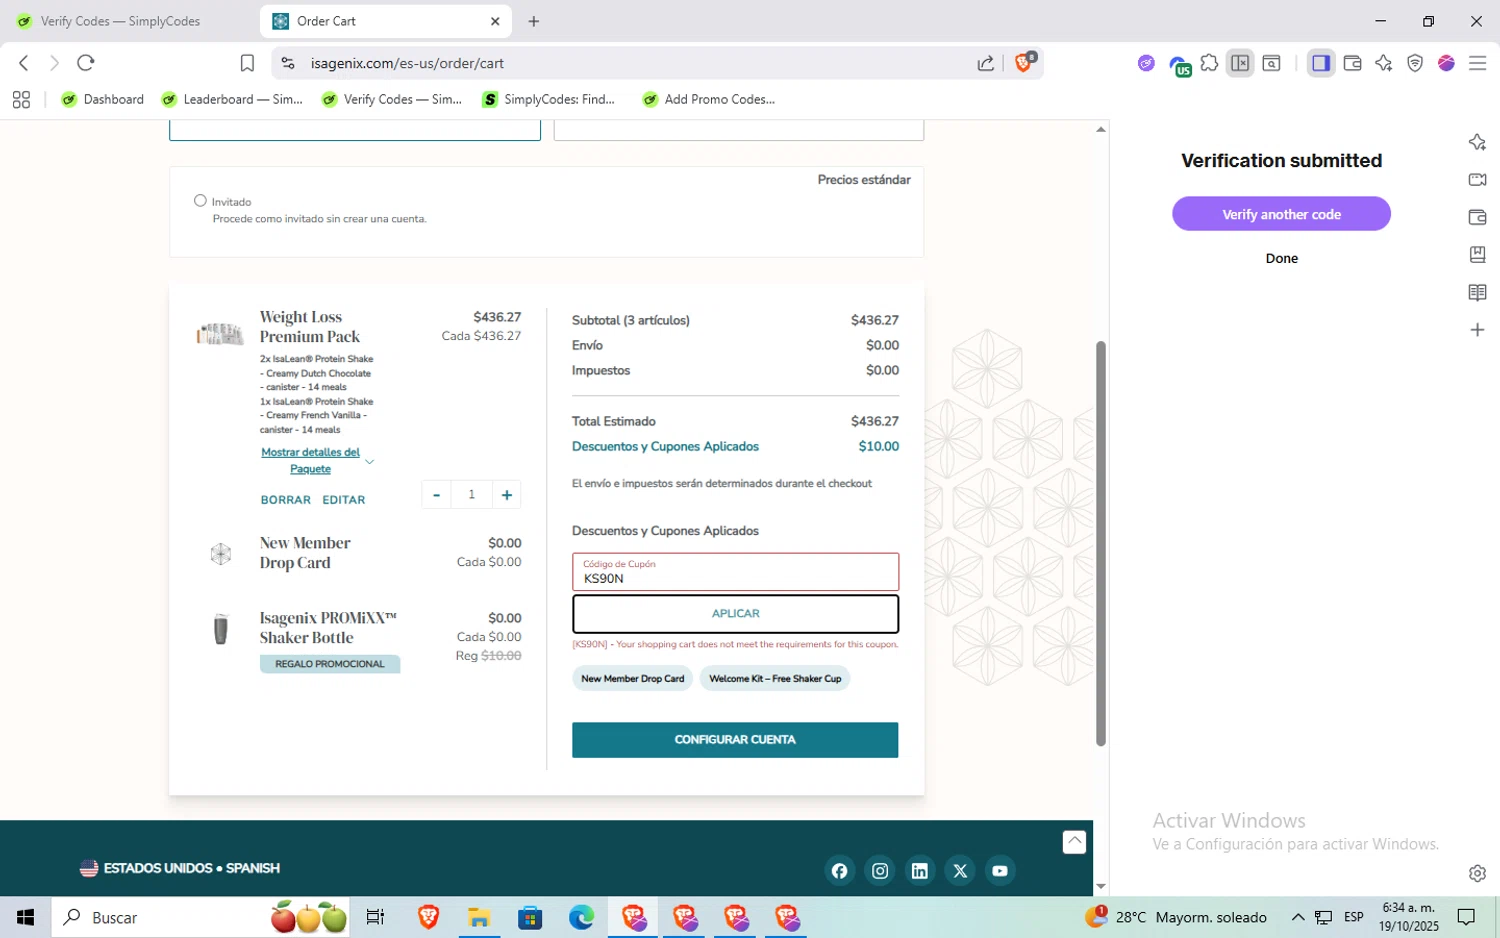This screenshot has height=938, width=1500.
Task: Open Isagenix YouTube icon
Action: [x=1000, y=871]
